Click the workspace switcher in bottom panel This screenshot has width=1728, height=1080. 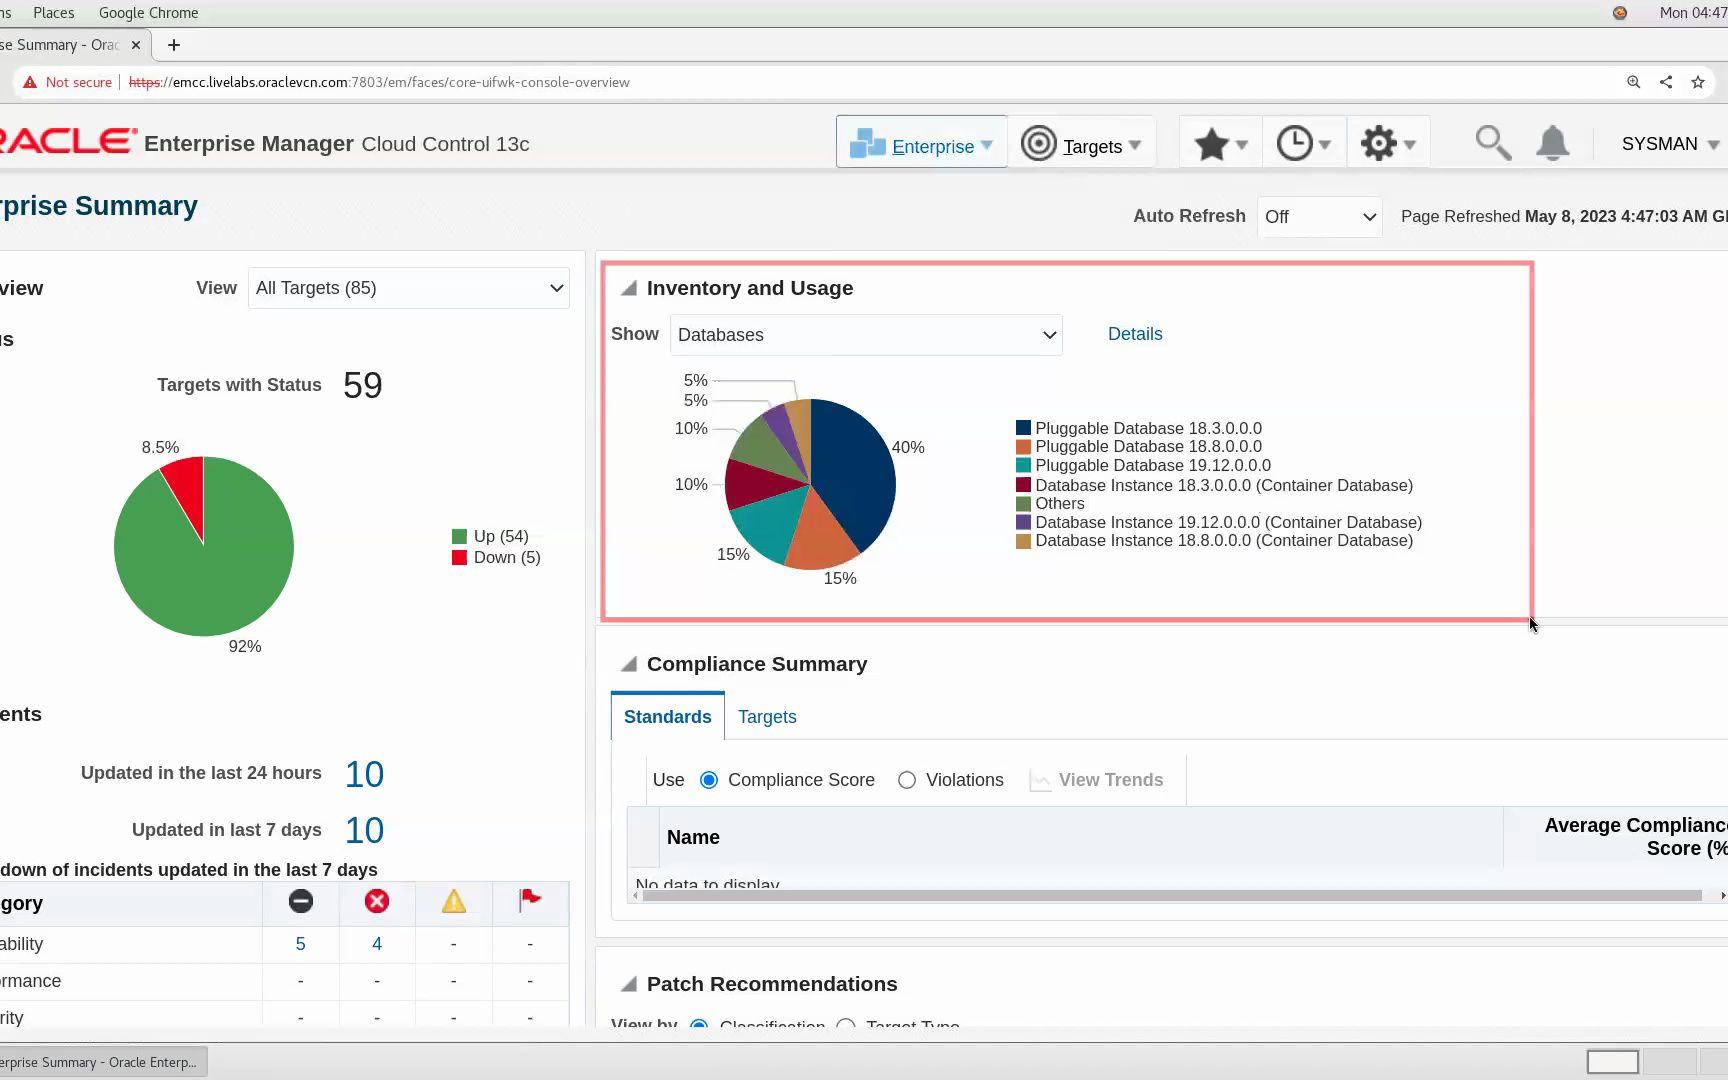point(1656,1062)
